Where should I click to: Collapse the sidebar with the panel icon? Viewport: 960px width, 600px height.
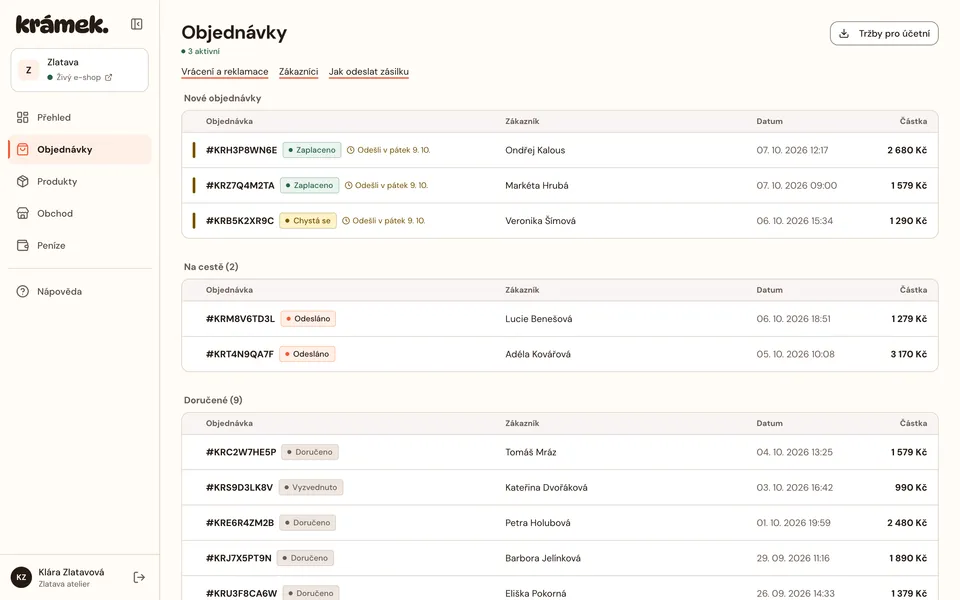pos(137,24)
